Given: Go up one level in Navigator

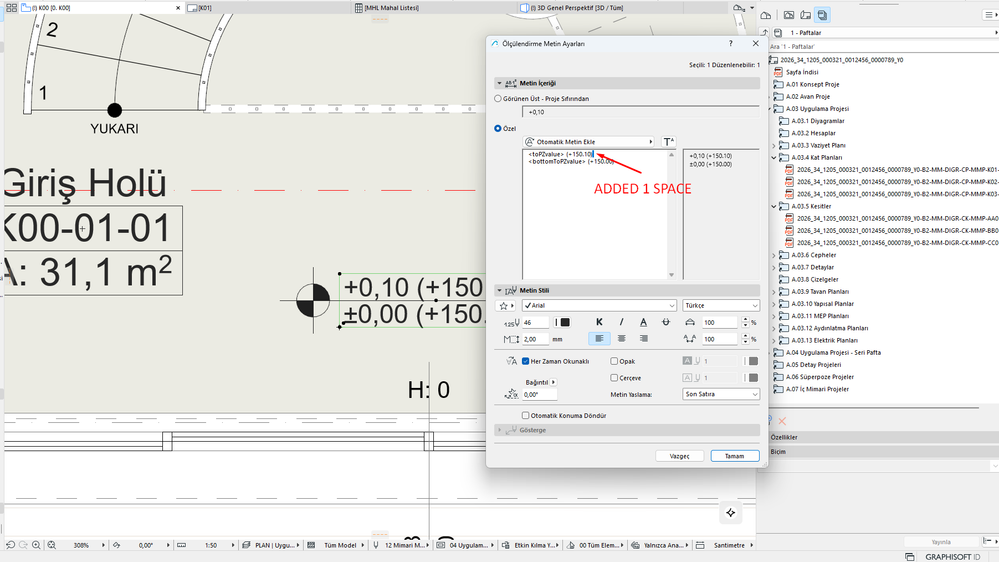Looking at the screenshot, I should coord(765,32).
